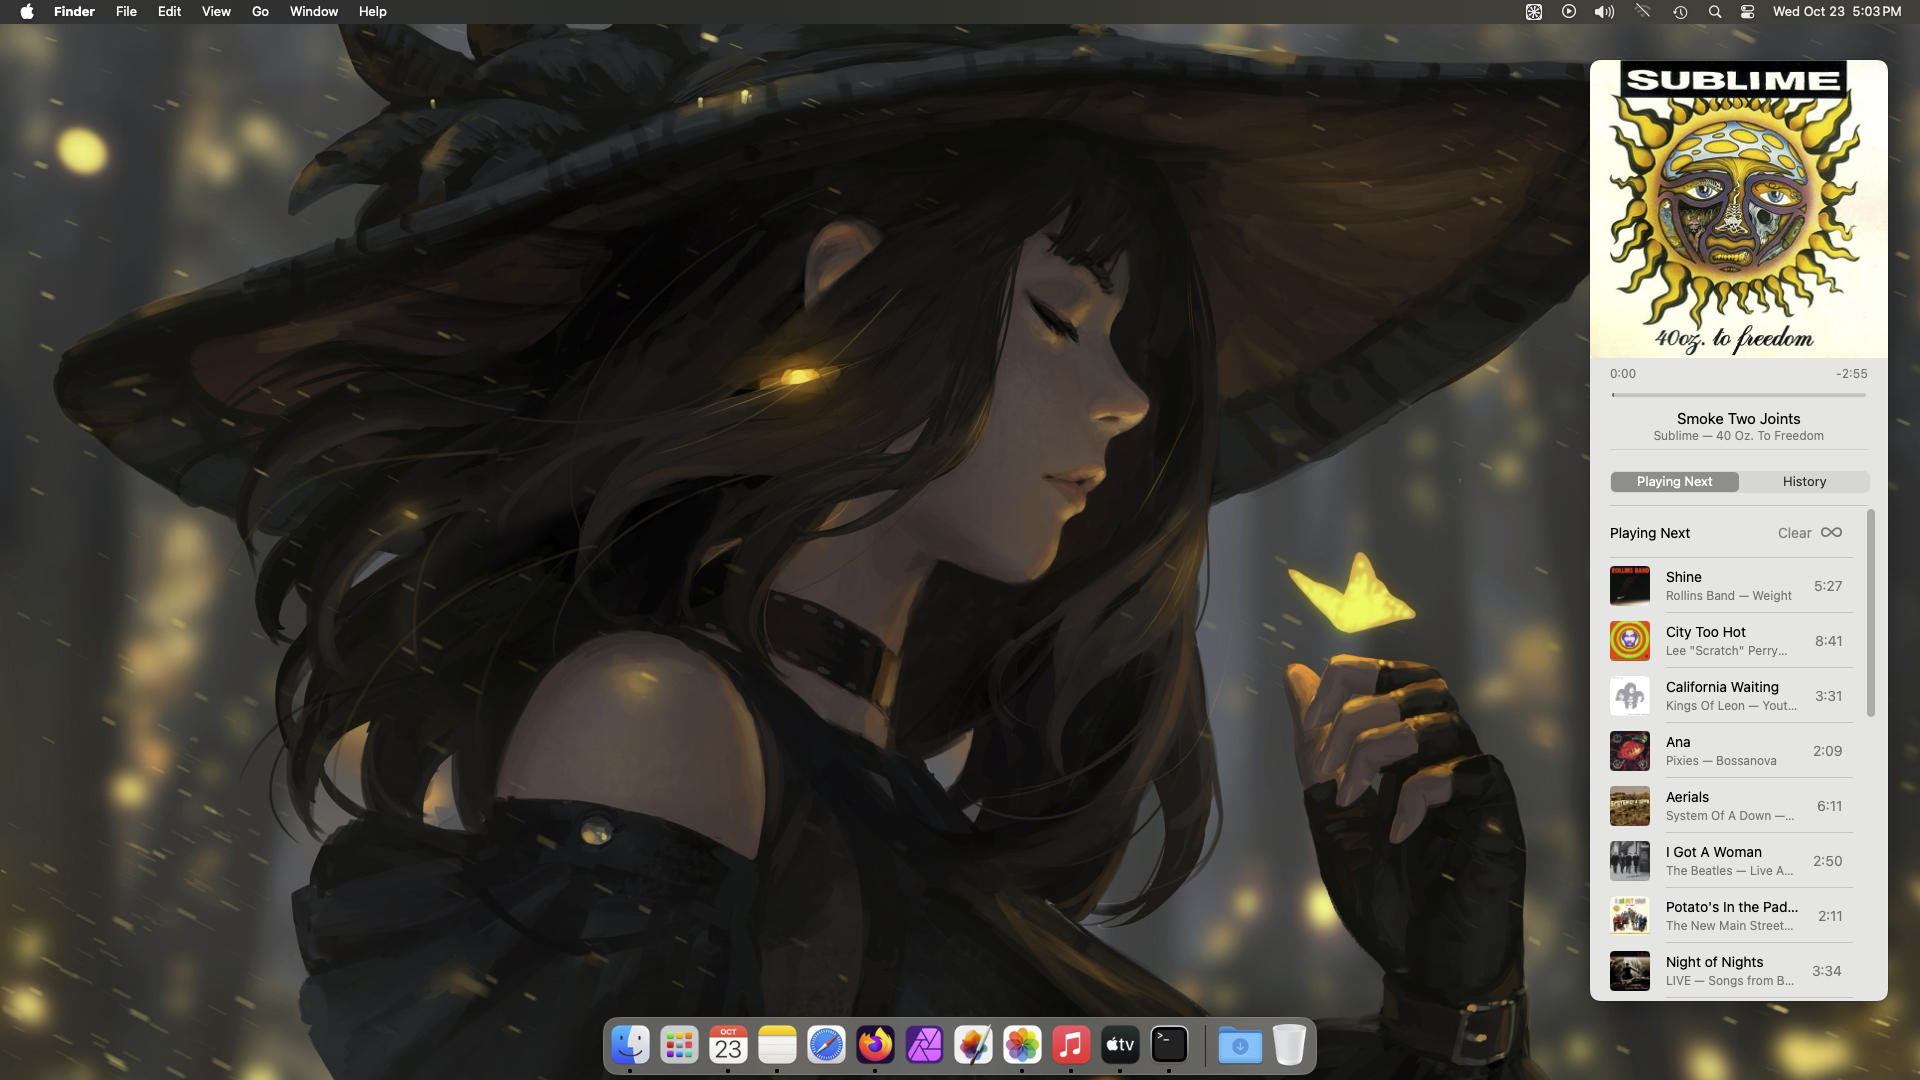The height and width of the screenshot is (1080, 1920).
Task: Open the fan control menu bar icon
Action: (1534, 12)
